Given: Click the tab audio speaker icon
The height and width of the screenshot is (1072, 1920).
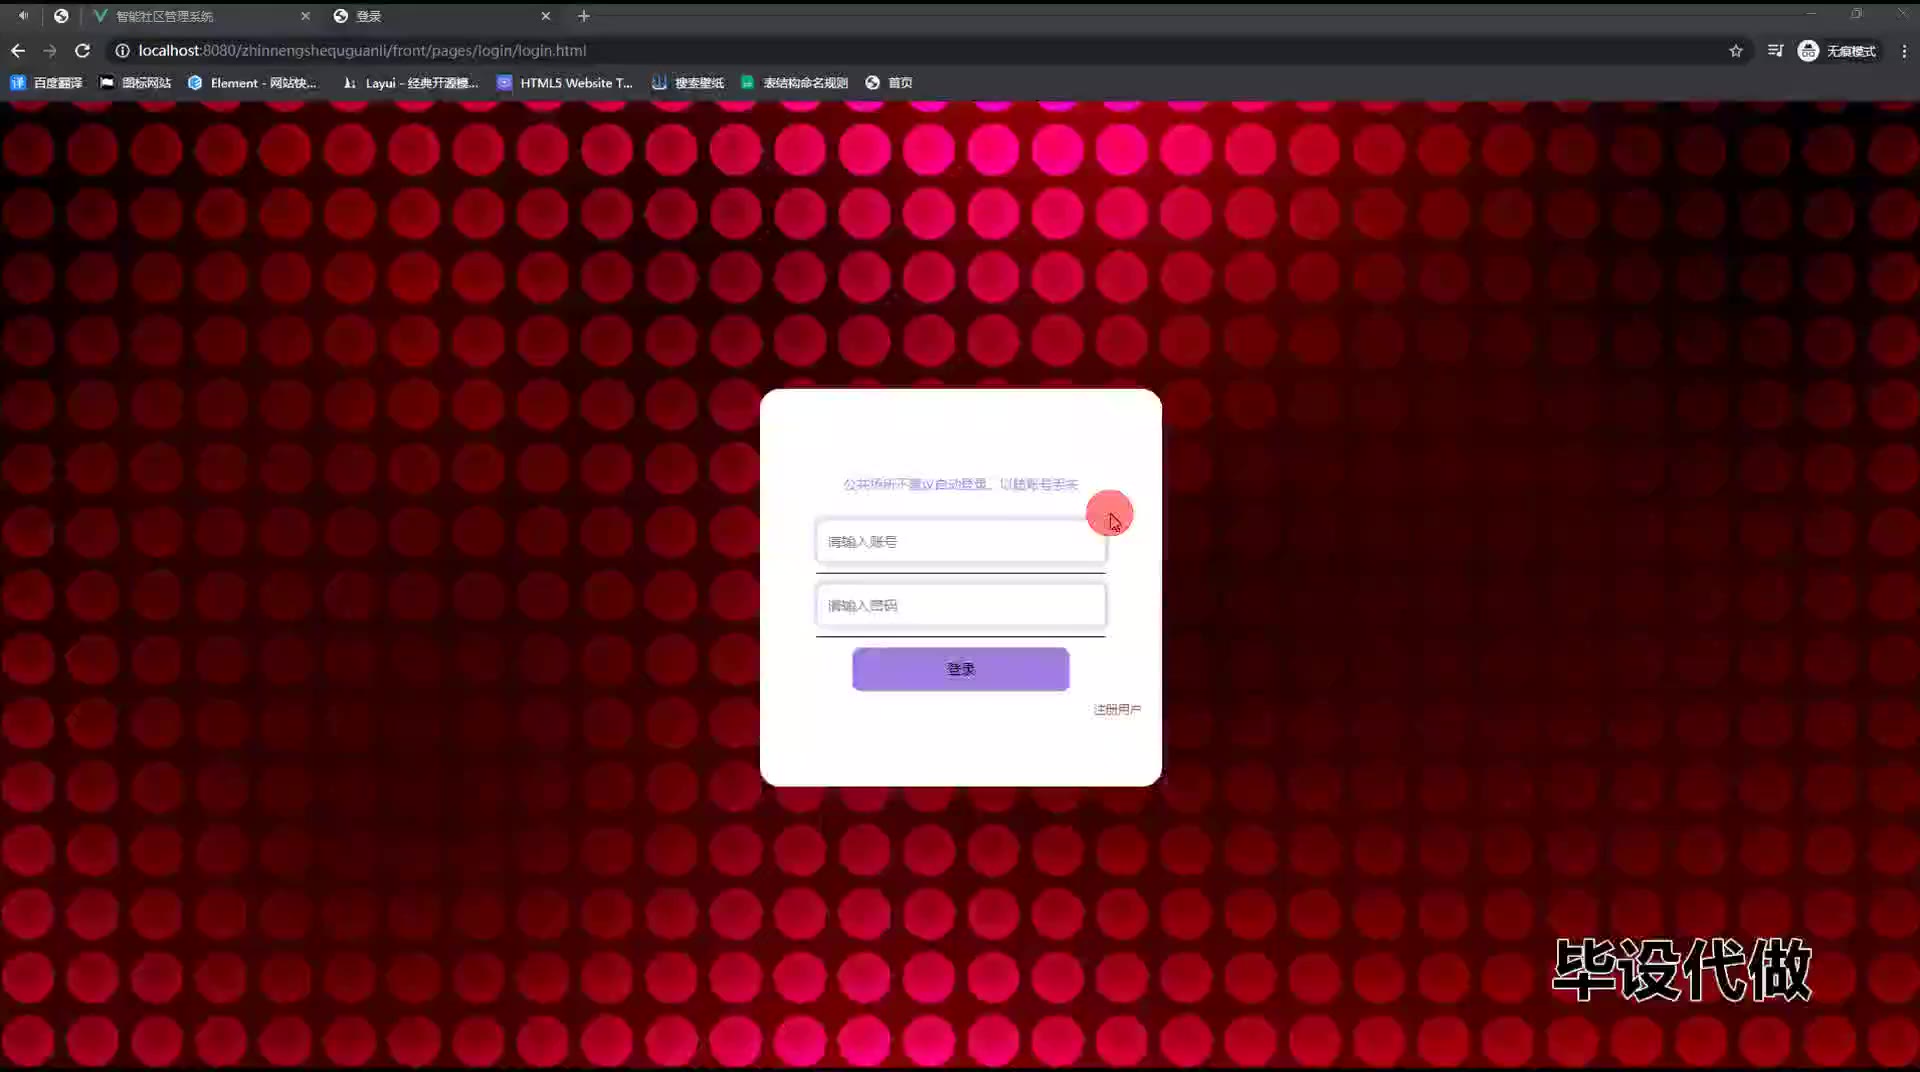Looking at the screenshot, I should pyautogui.click(x=23, y=16).
